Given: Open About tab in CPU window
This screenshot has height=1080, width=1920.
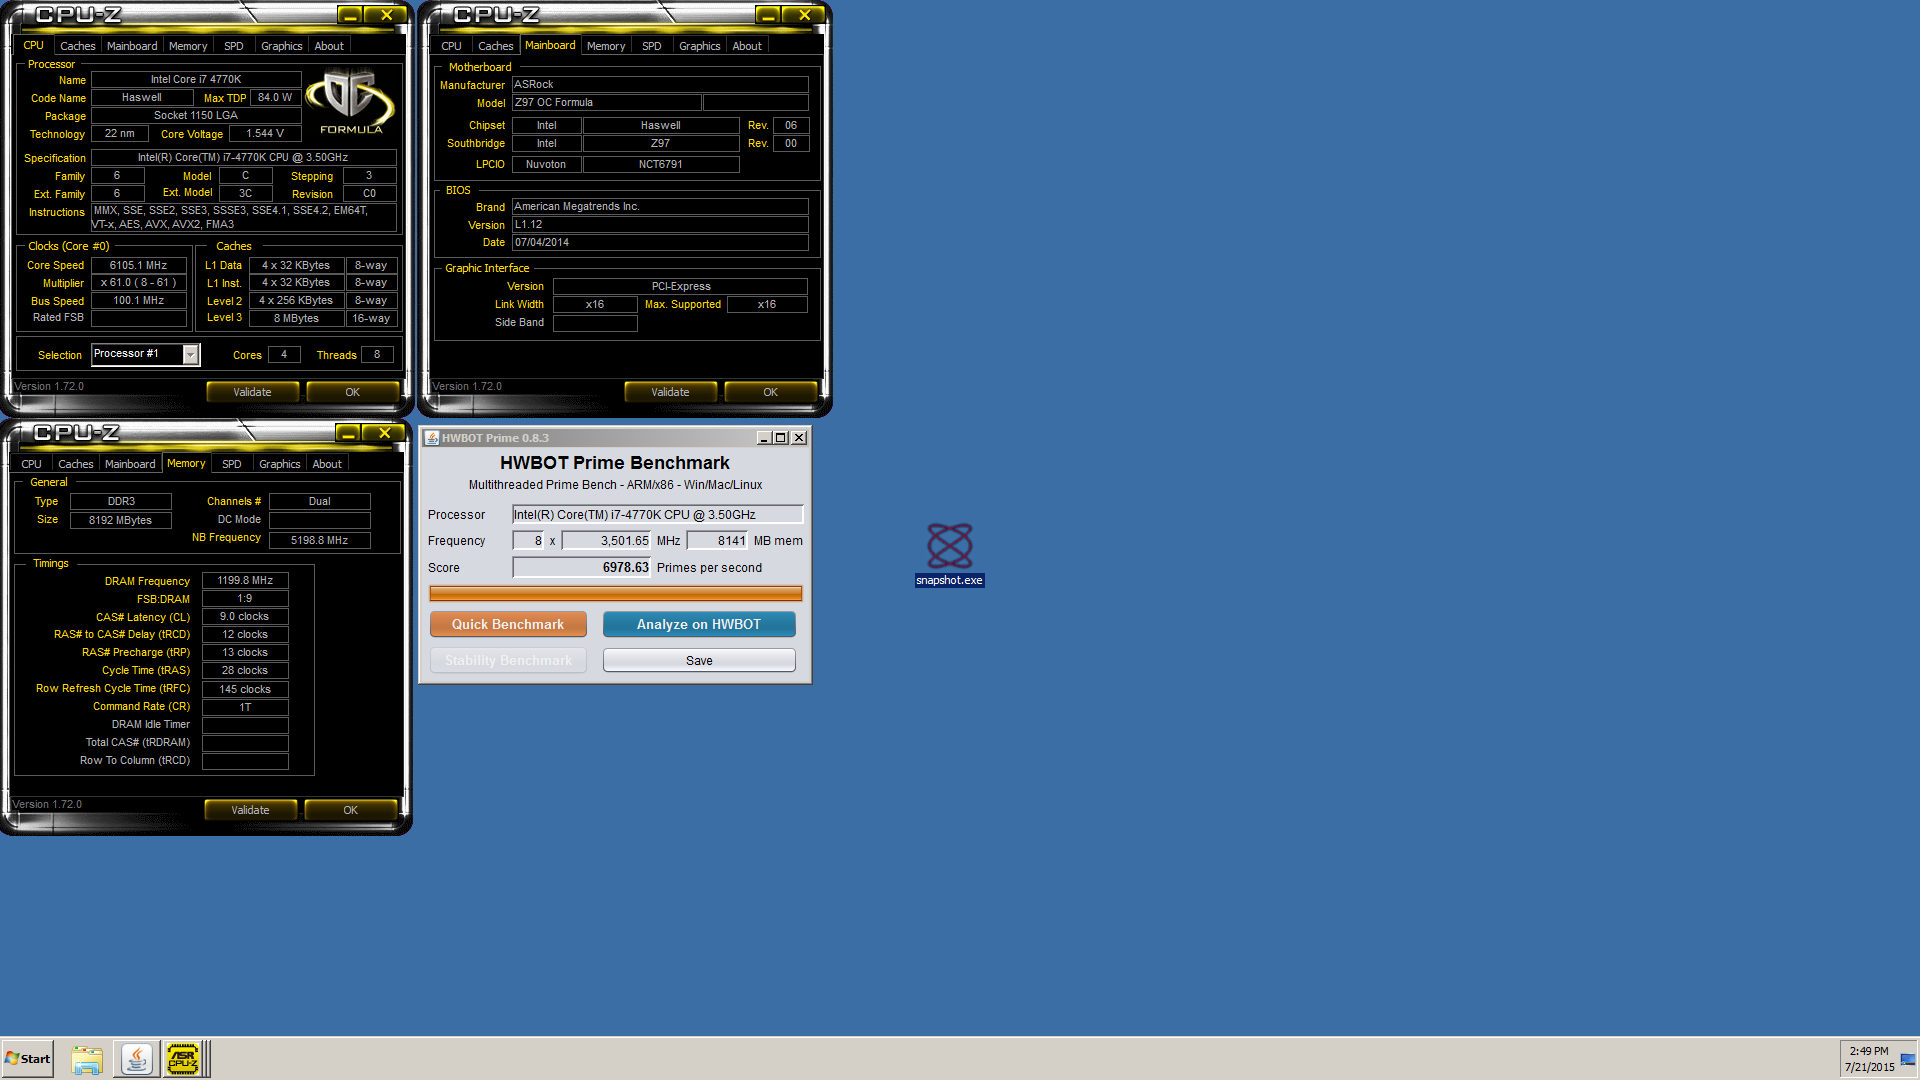Looking at the screenshot, I should click(329, 46).
